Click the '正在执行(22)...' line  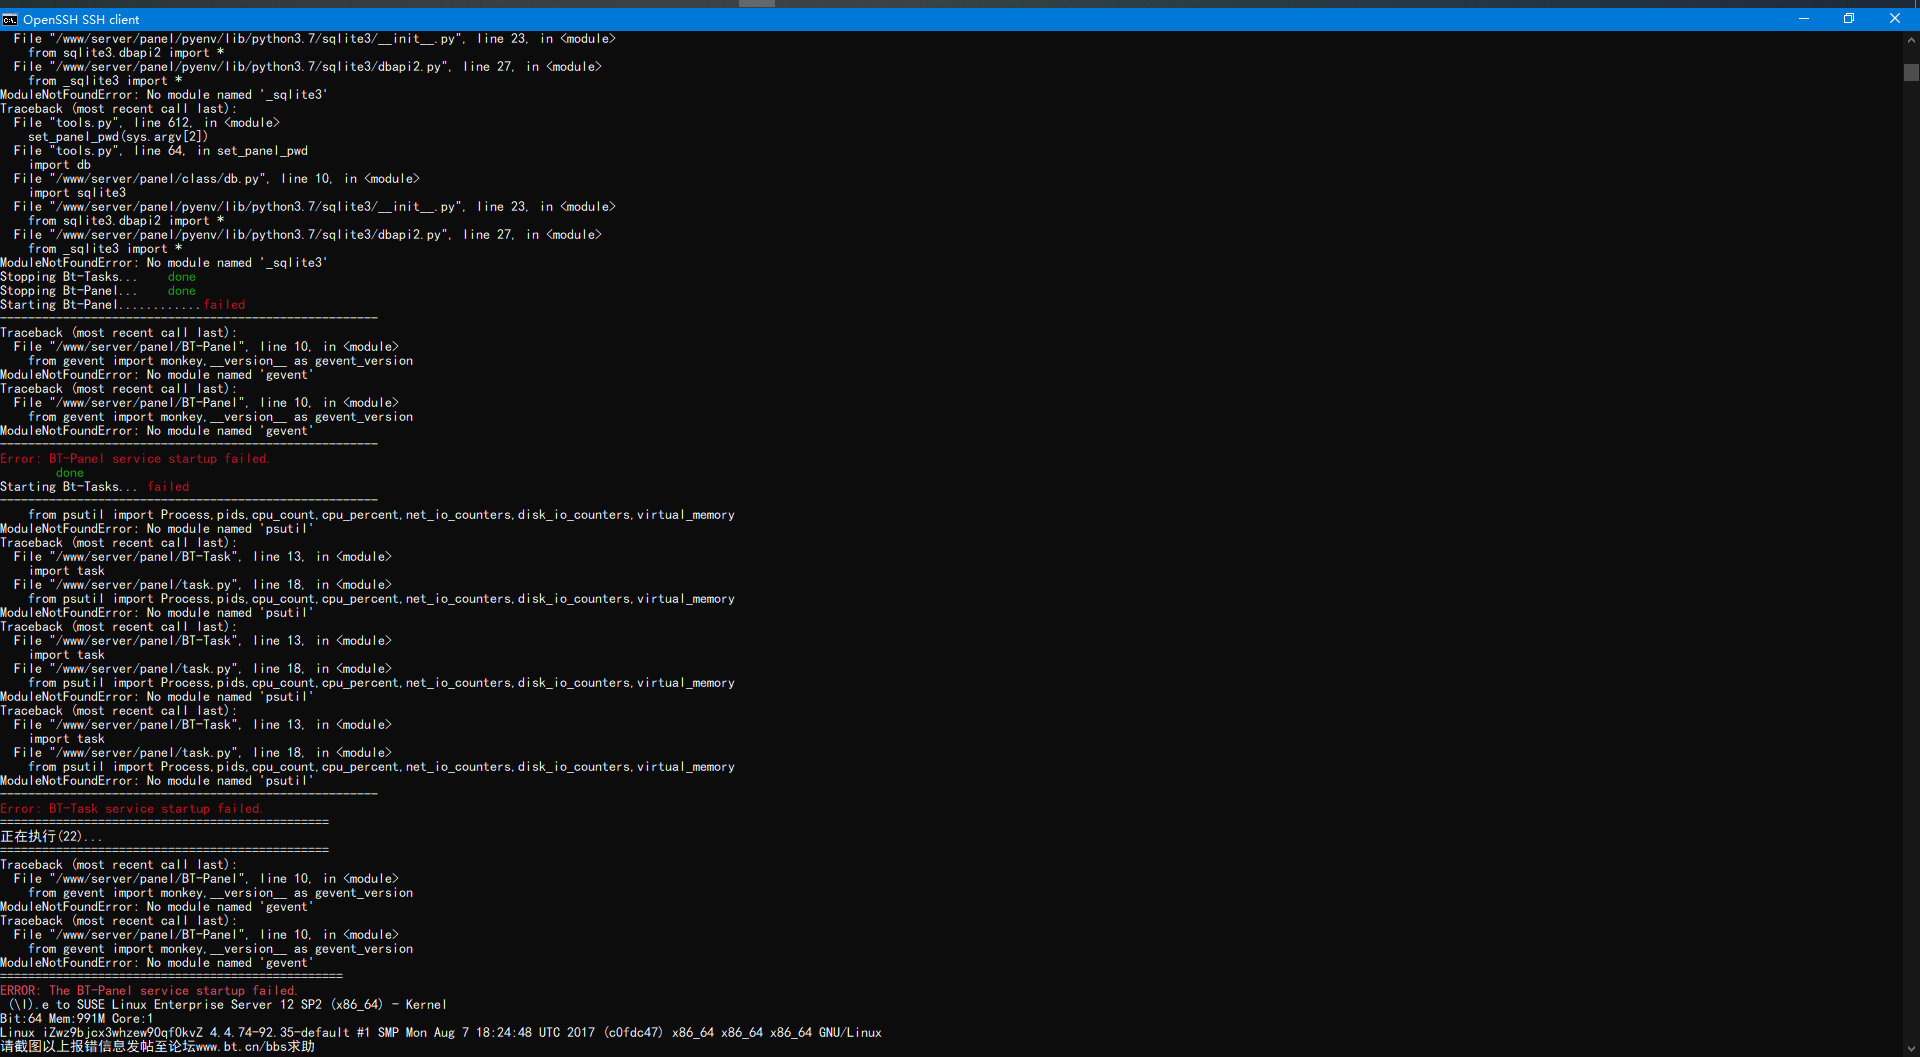pyautogui.click(x=51, y=837)
